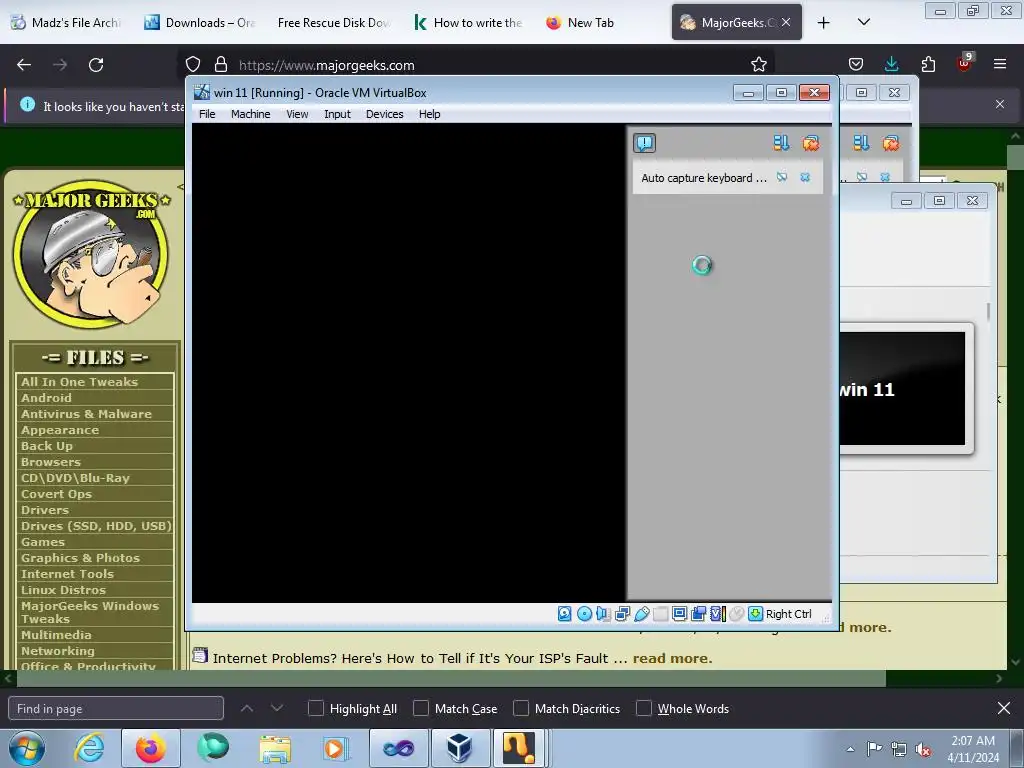
Task: Toggle the notification center speech bubble icon
Action: 645,143
